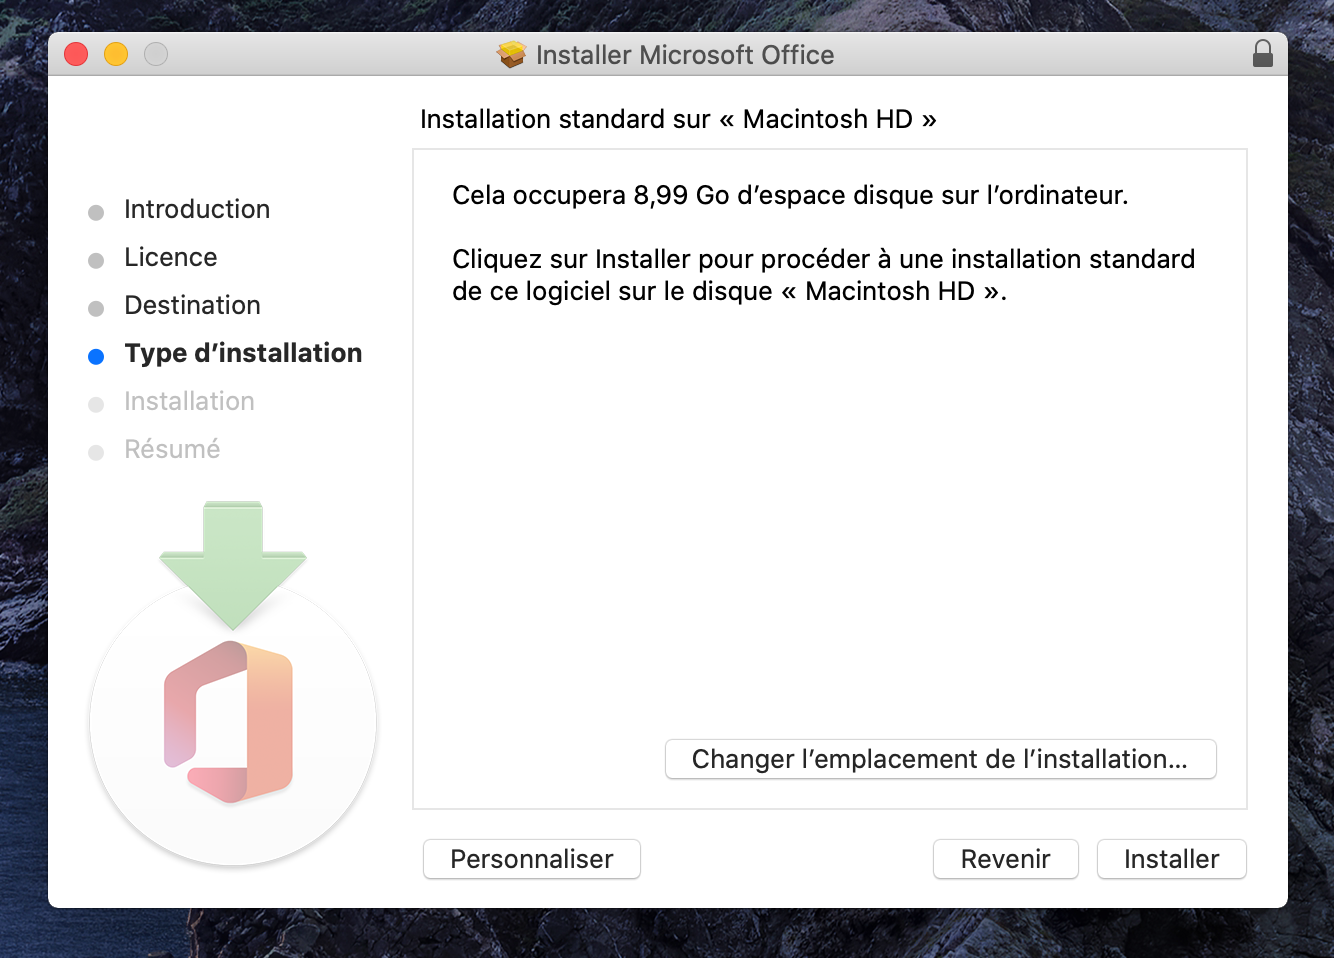1334x958 pixels.
Task: Click the 'Cliquez sur Installer' instruction paragraph
Action: click(823, 275)
